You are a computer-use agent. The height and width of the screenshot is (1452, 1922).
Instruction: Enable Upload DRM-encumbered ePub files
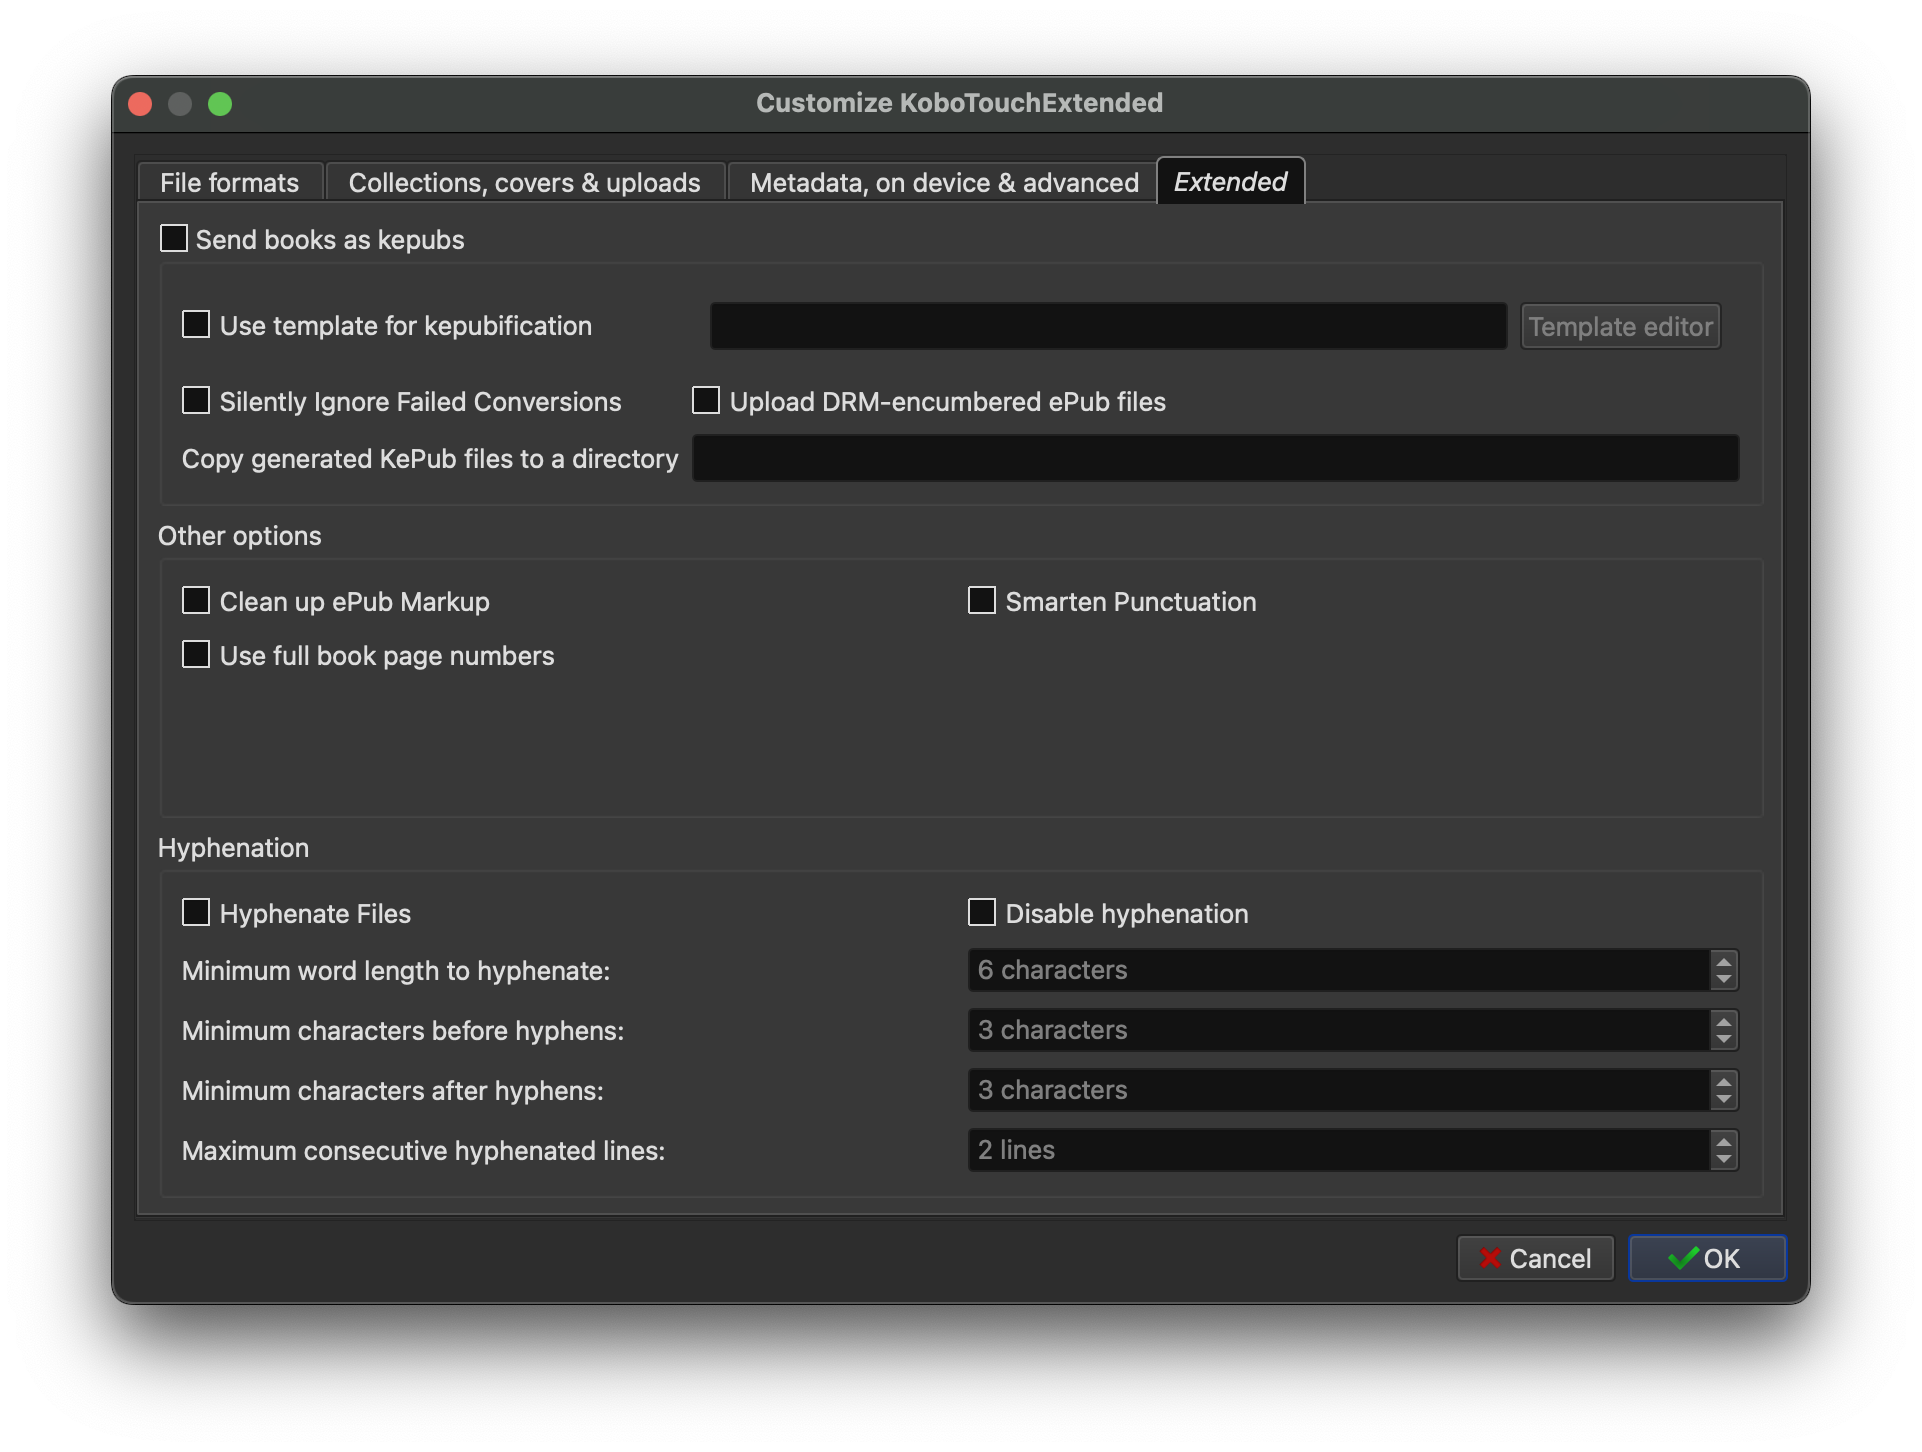pyautogui.click(x=706, y=401)
